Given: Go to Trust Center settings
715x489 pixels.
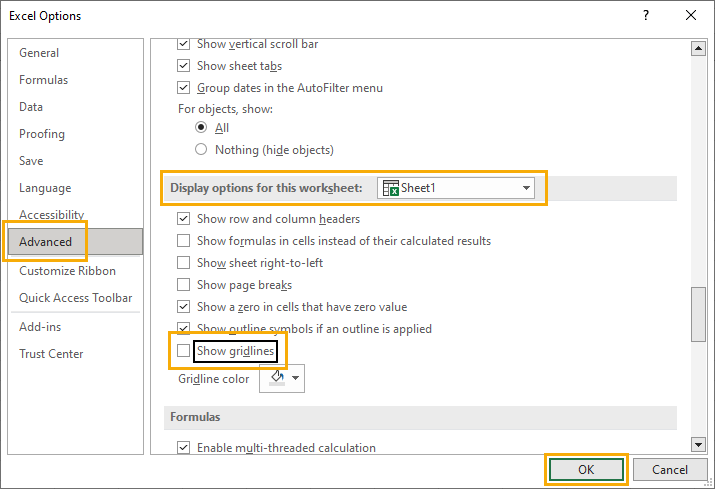Looking at the screenshot, I should tap(51, 354).
